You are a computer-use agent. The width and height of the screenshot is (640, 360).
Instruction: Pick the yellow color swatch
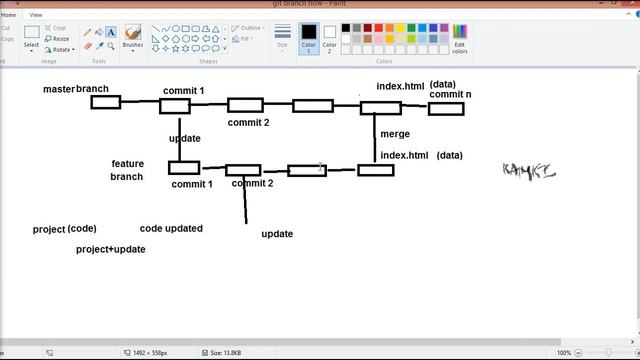[x=400, y=28]
